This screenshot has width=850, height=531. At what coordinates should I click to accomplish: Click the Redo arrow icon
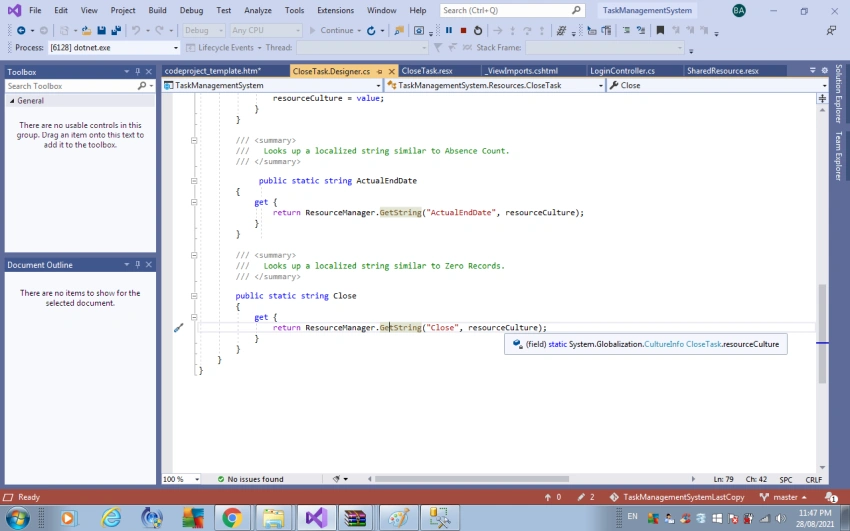tap(159, 31)
